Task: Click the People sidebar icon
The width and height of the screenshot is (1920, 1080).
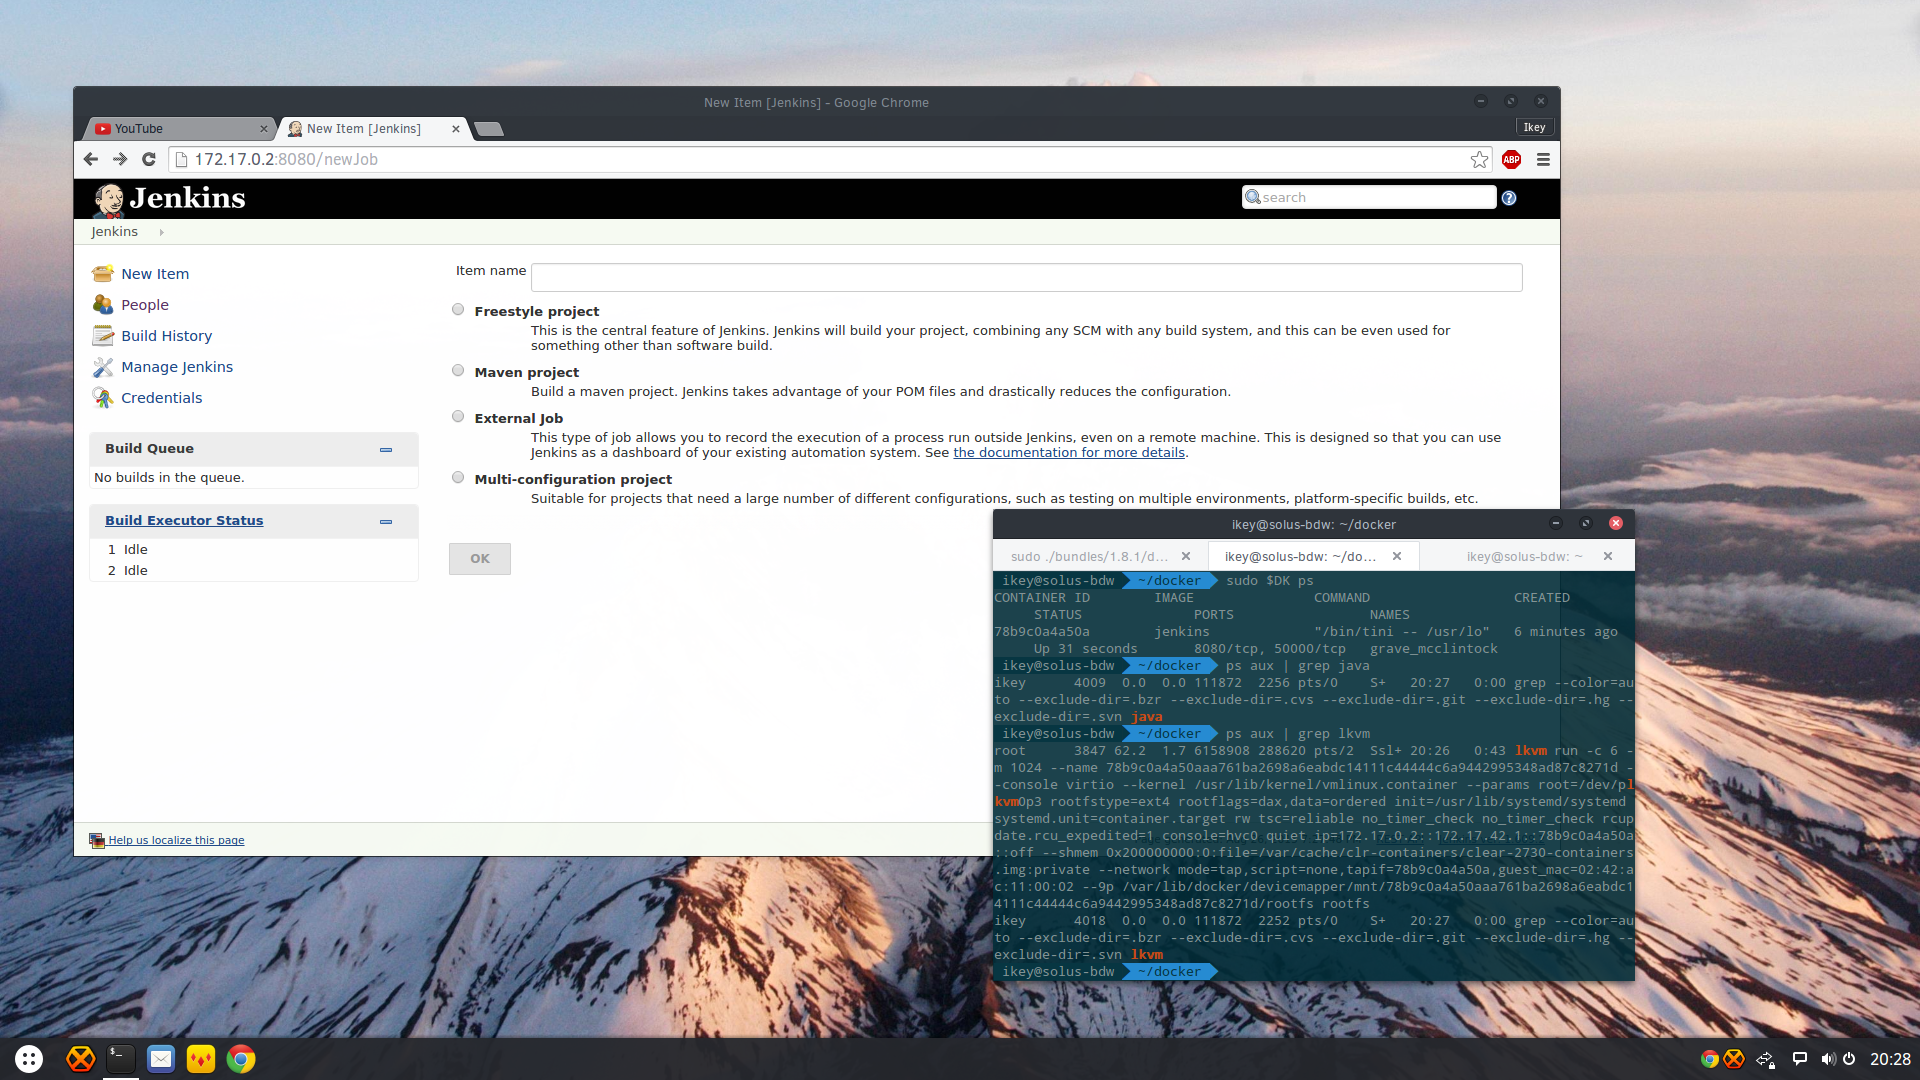Action: pyautogui.click(x=102, y=304)
